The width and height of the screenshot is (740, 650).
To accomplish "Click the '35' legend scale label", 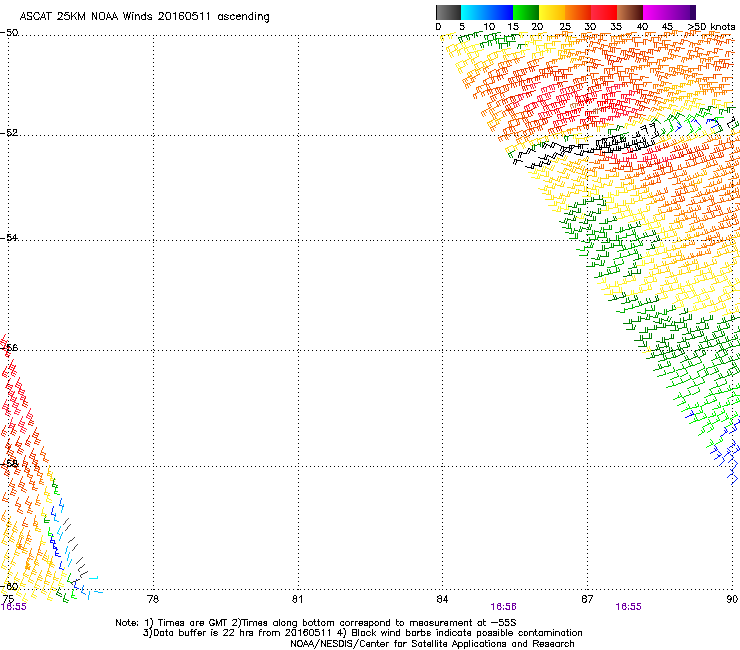I will (616, 27).
